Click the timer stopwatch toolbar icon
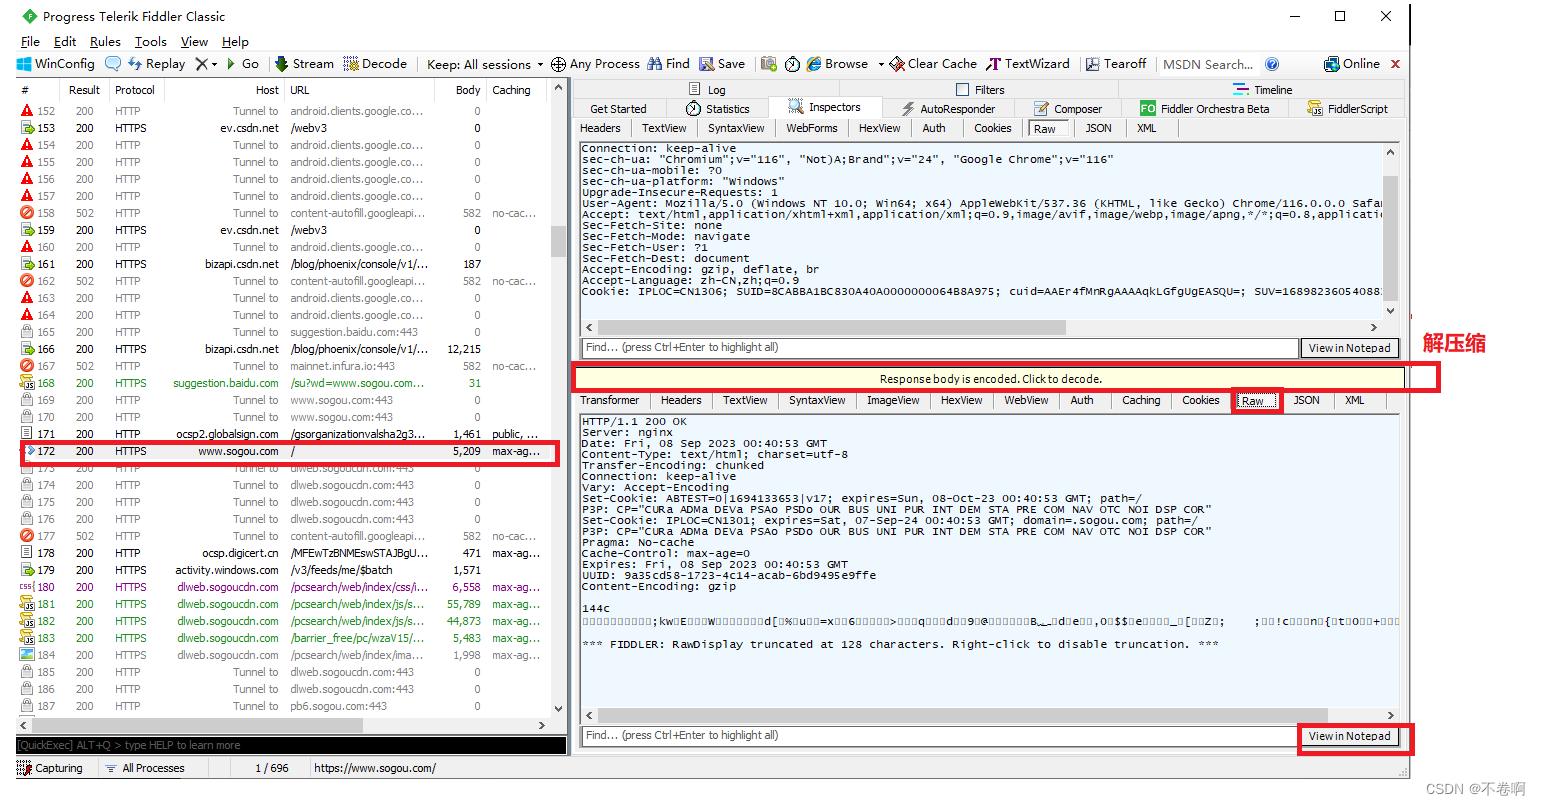The width and height of the screenshot is (1541, 805). coord(792,64)
